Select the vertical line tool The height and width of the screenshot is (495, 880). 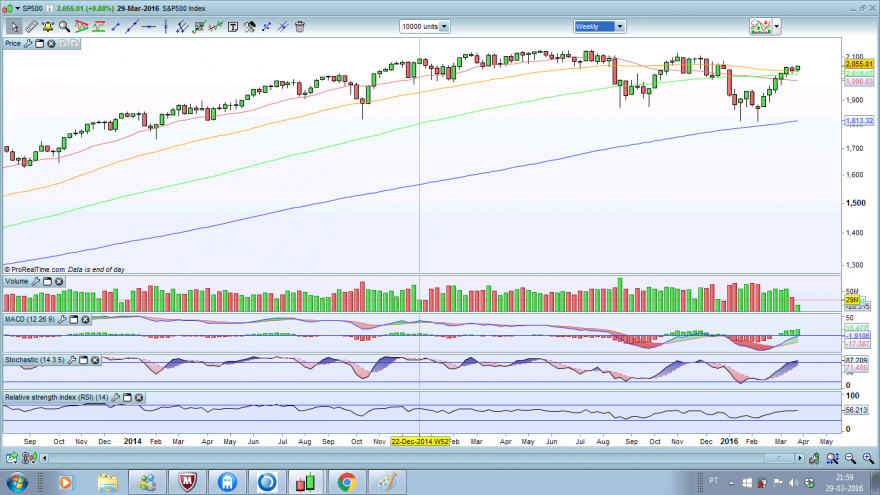pos(166,26)
